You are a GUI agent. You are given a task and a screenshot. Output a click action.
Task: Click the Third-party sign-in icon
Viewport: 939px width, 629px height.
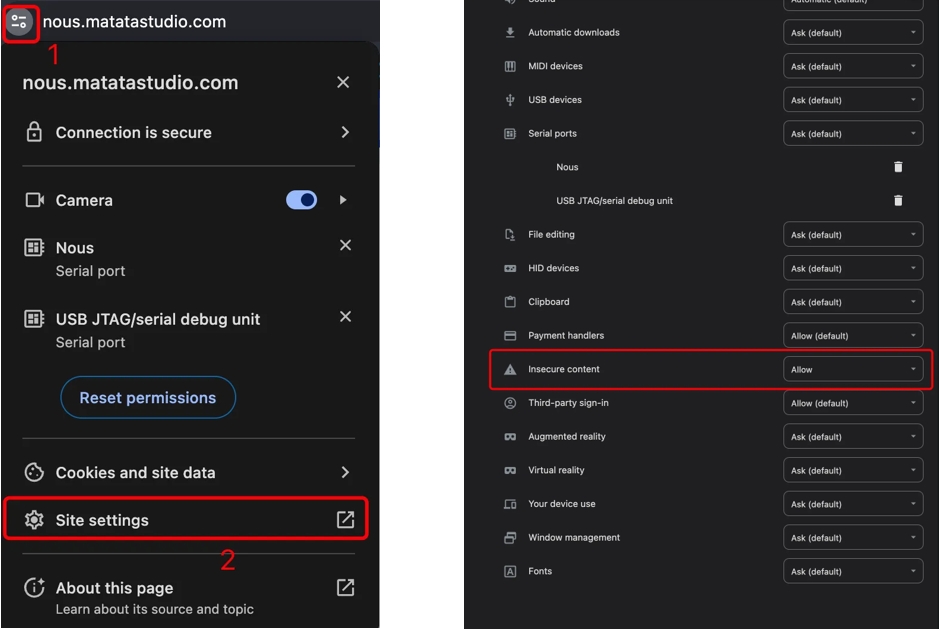point(510,403)
